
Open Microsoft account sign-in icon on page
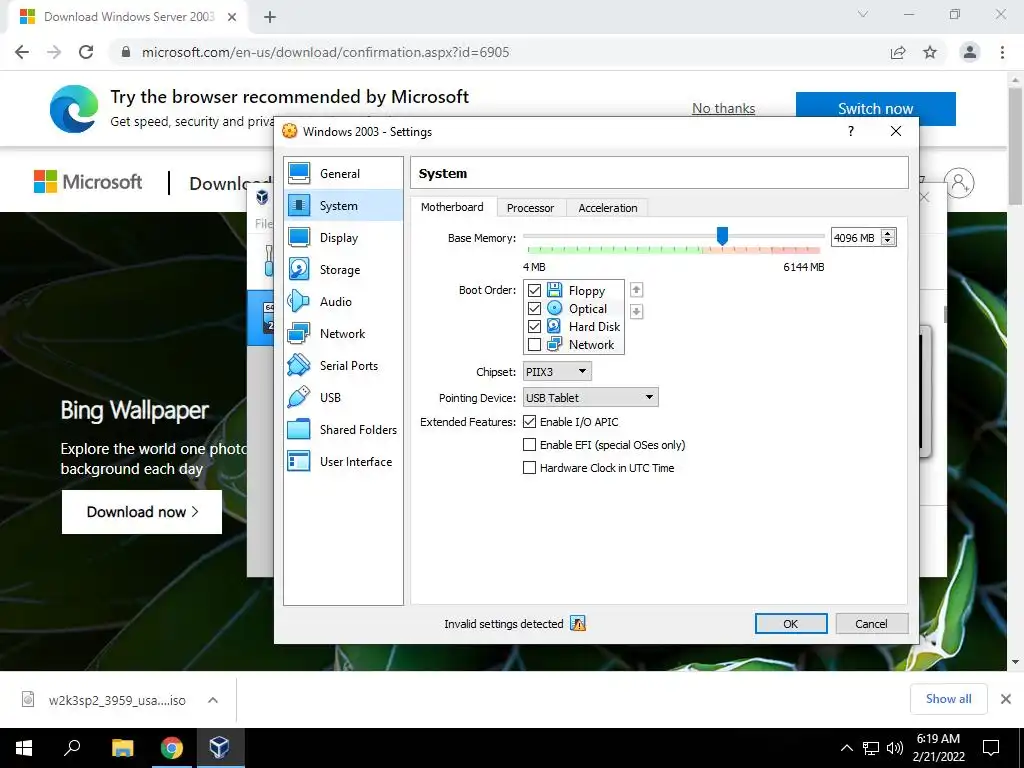959,183
